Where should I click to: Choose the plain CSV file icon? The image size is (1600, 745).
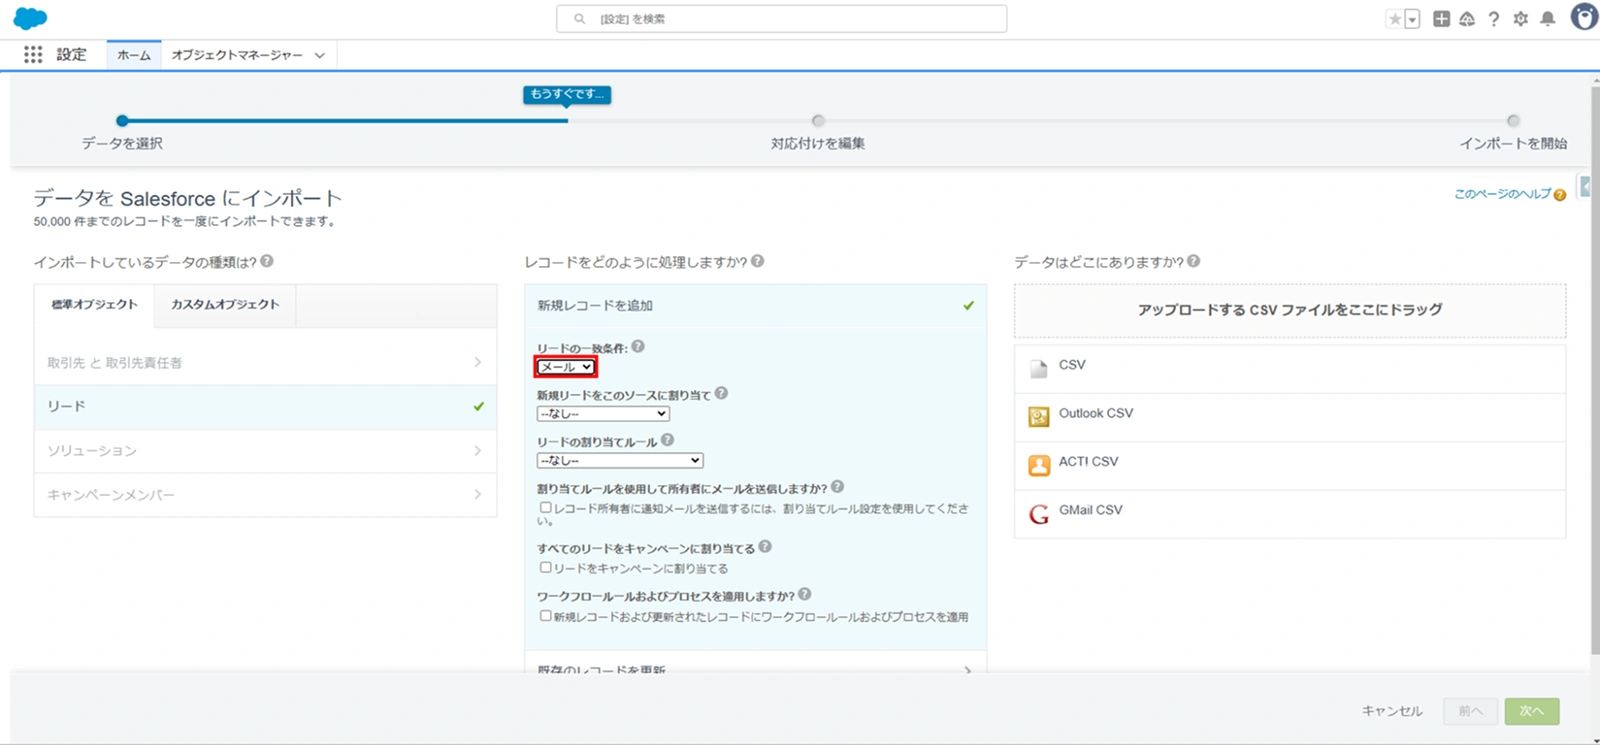(1039, 367)
